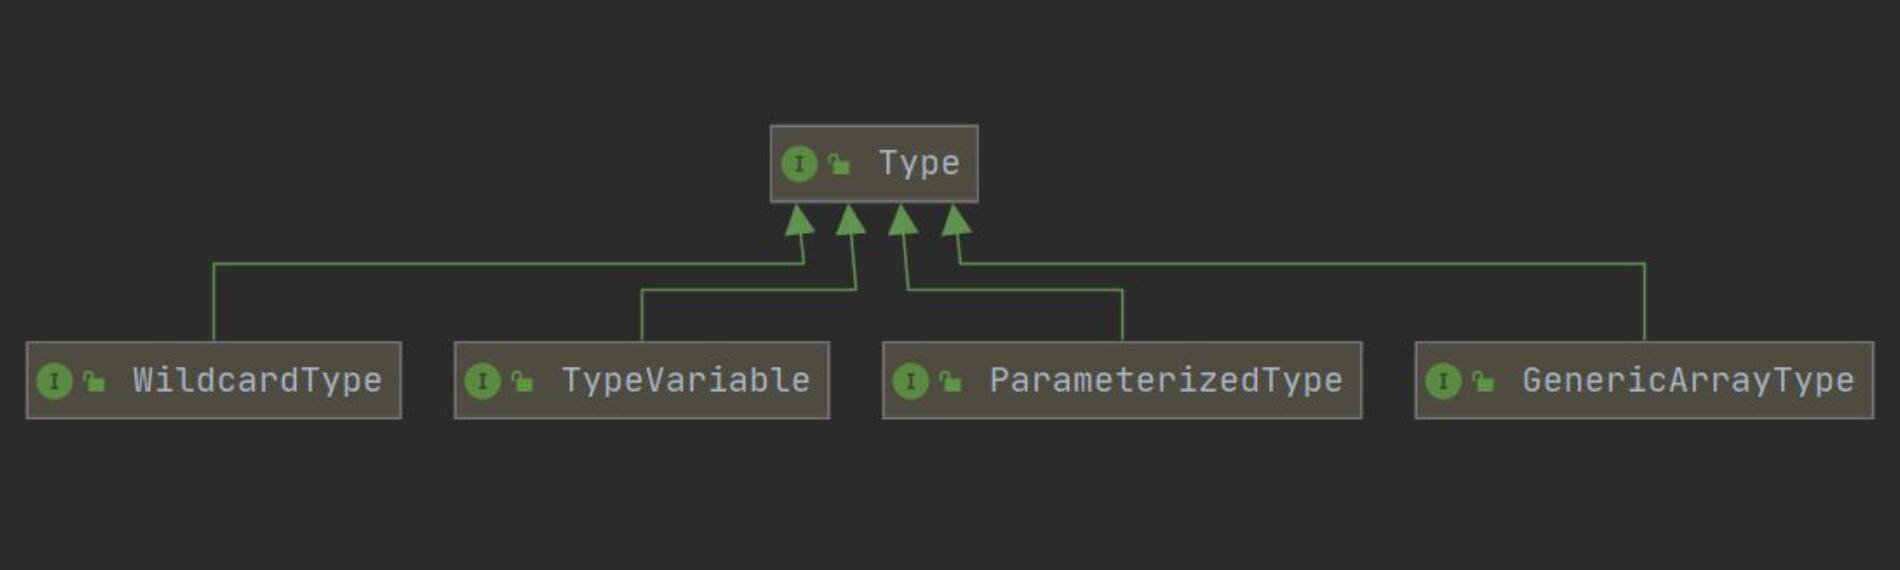Click the second inheritance arrowhead under Type

[851, 221]
